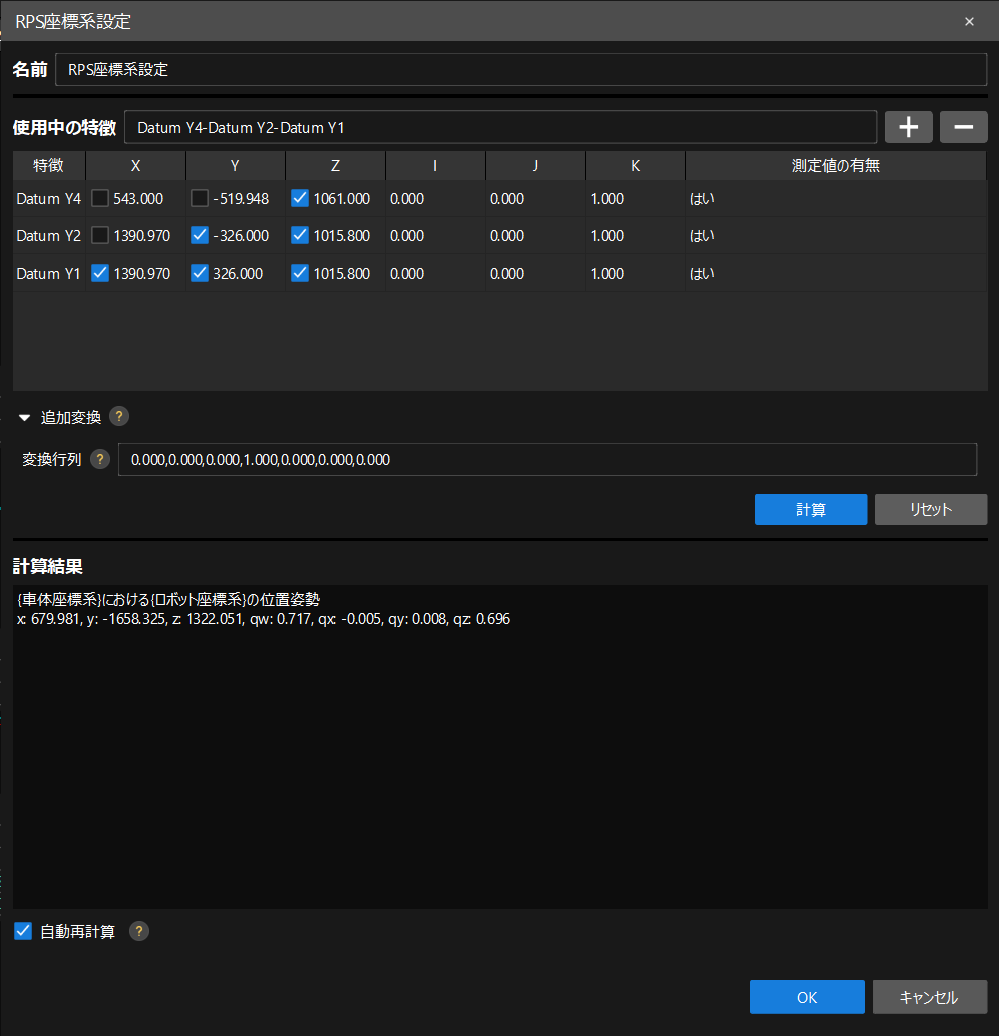
Task: Click Datum Y1 Z value 1015.800
Action: [x=342, y=273]
